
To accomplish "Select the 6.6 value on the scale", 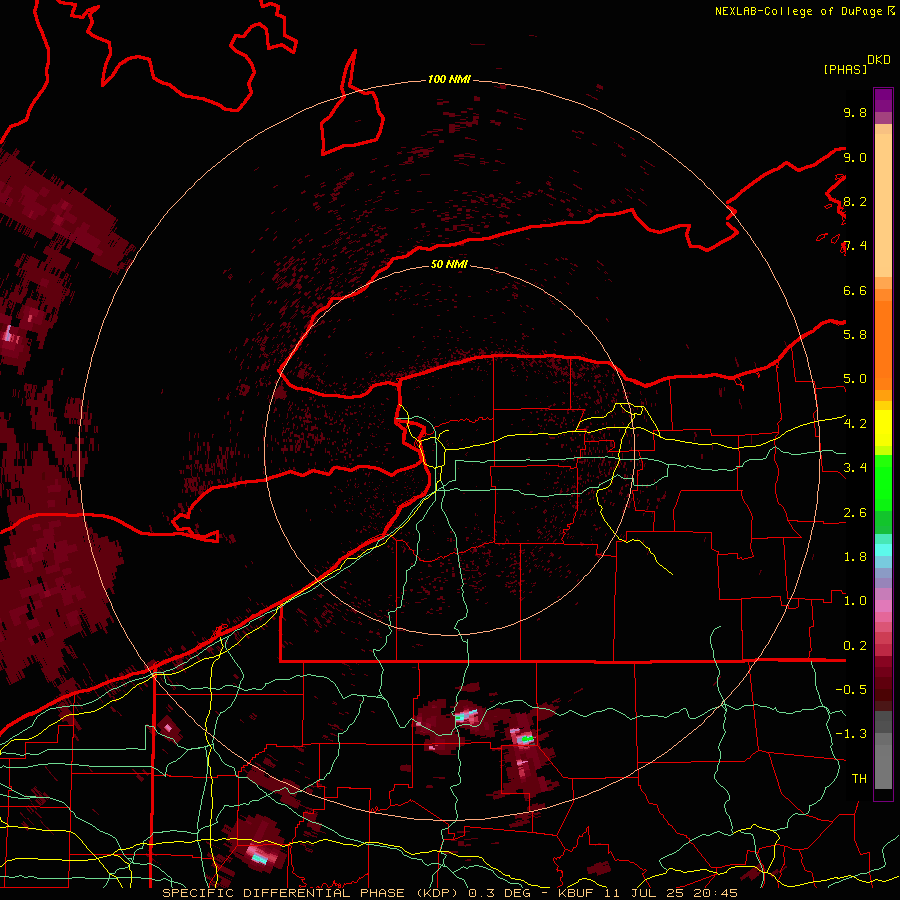I will coord(855,290).
